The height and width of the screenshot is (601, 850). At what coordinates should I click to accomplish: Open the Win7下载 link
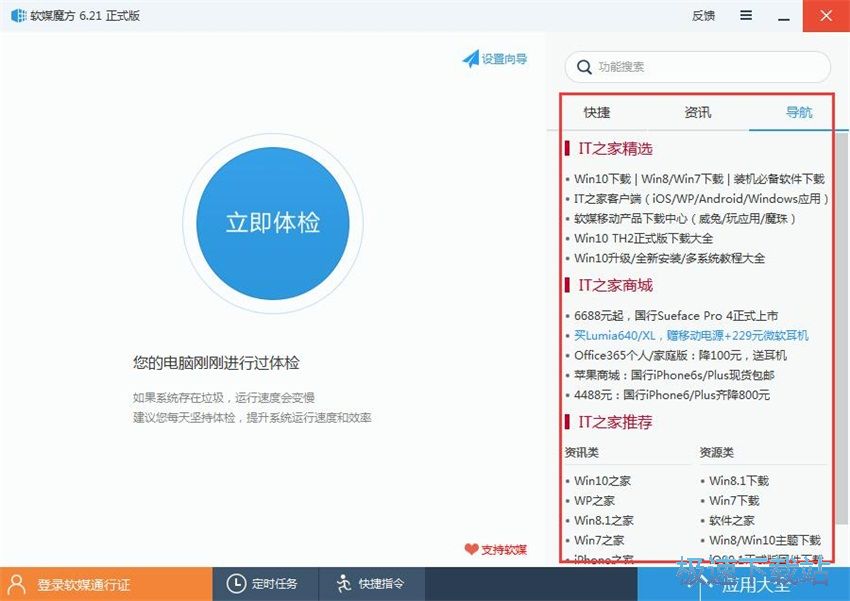[x=734, y=501]
